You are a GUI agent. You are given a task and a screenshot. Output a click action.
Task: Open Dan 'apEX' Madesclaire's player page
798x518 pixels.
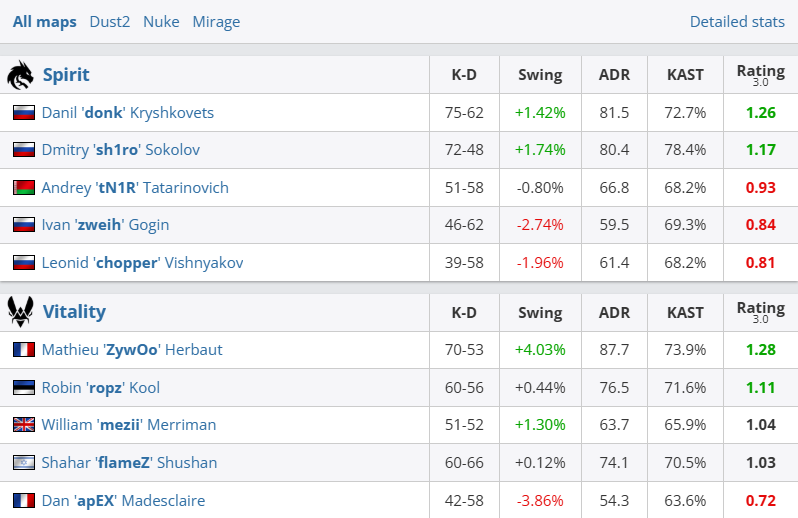pyautogui.click(x=124, y=500)
